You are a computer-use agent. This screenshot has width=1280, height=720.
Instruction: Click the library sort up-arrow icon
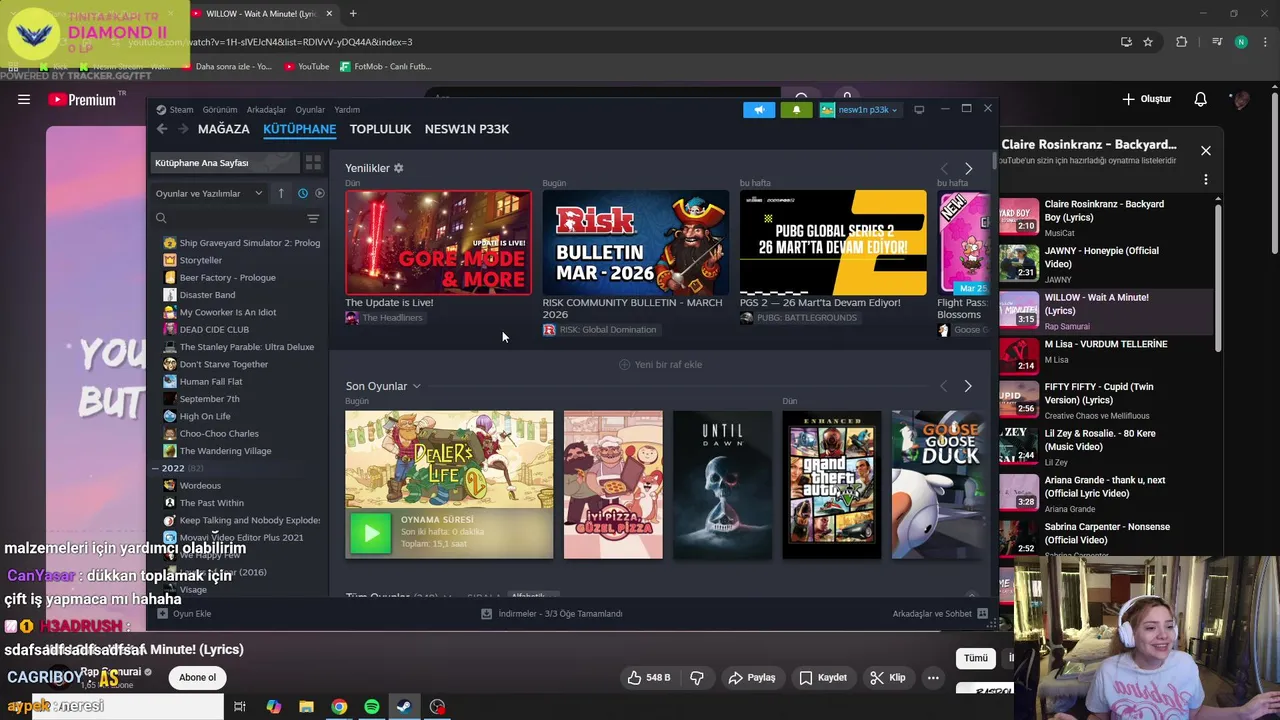(x=281, y=193)
